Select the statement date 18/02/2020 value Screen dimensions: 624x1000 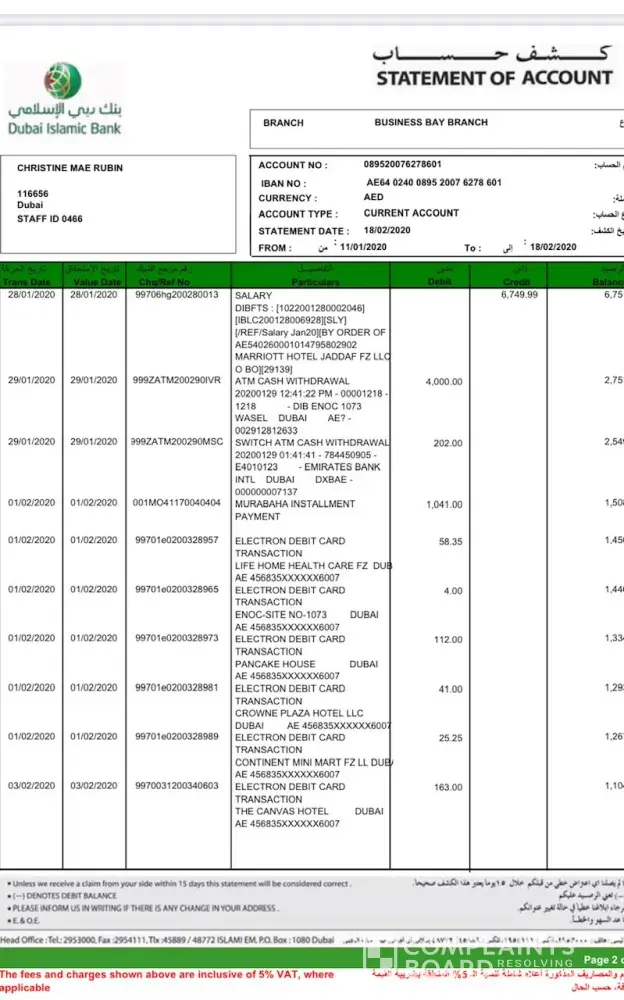(x=387, y=230)
